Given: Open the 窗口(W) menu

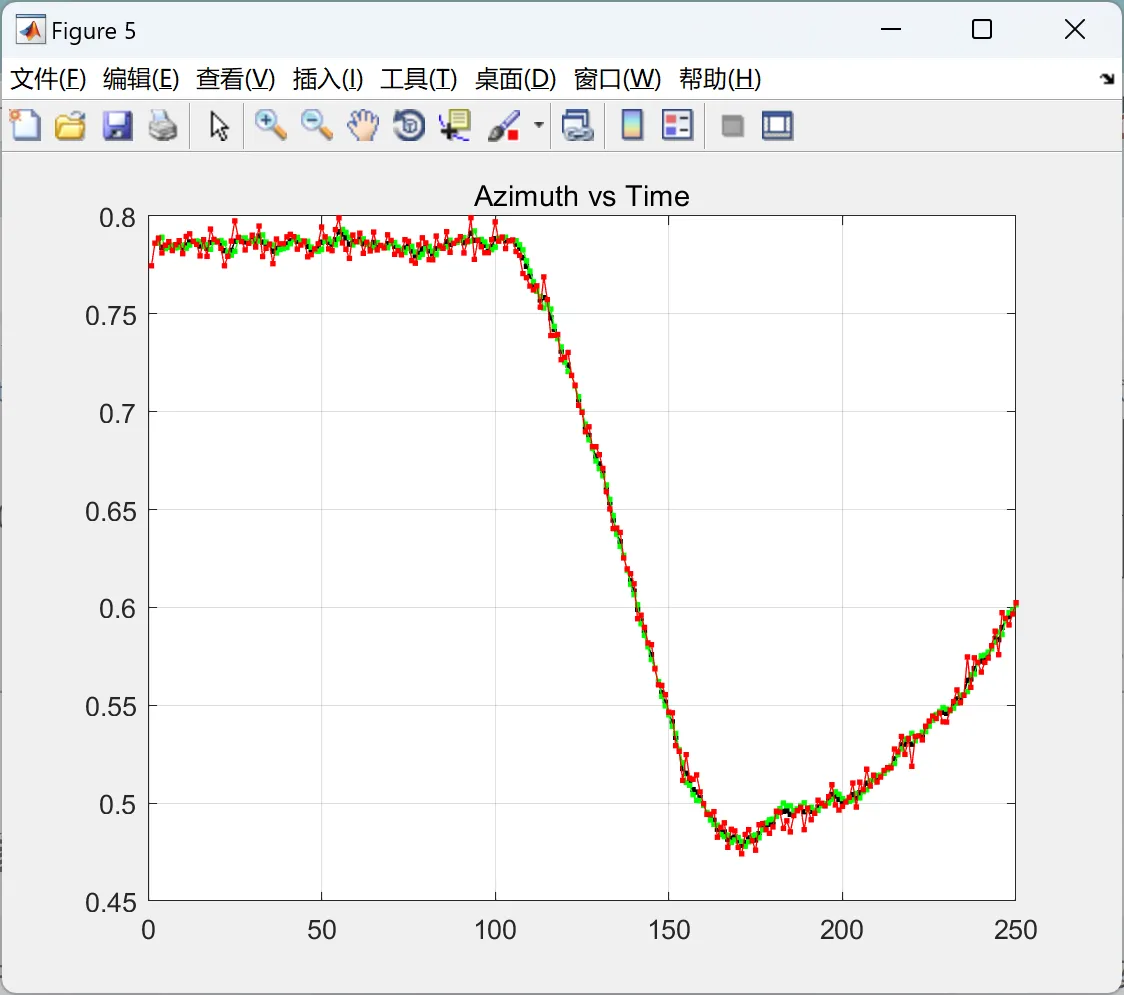Looking at the screenshot, I should click(617, 79).
